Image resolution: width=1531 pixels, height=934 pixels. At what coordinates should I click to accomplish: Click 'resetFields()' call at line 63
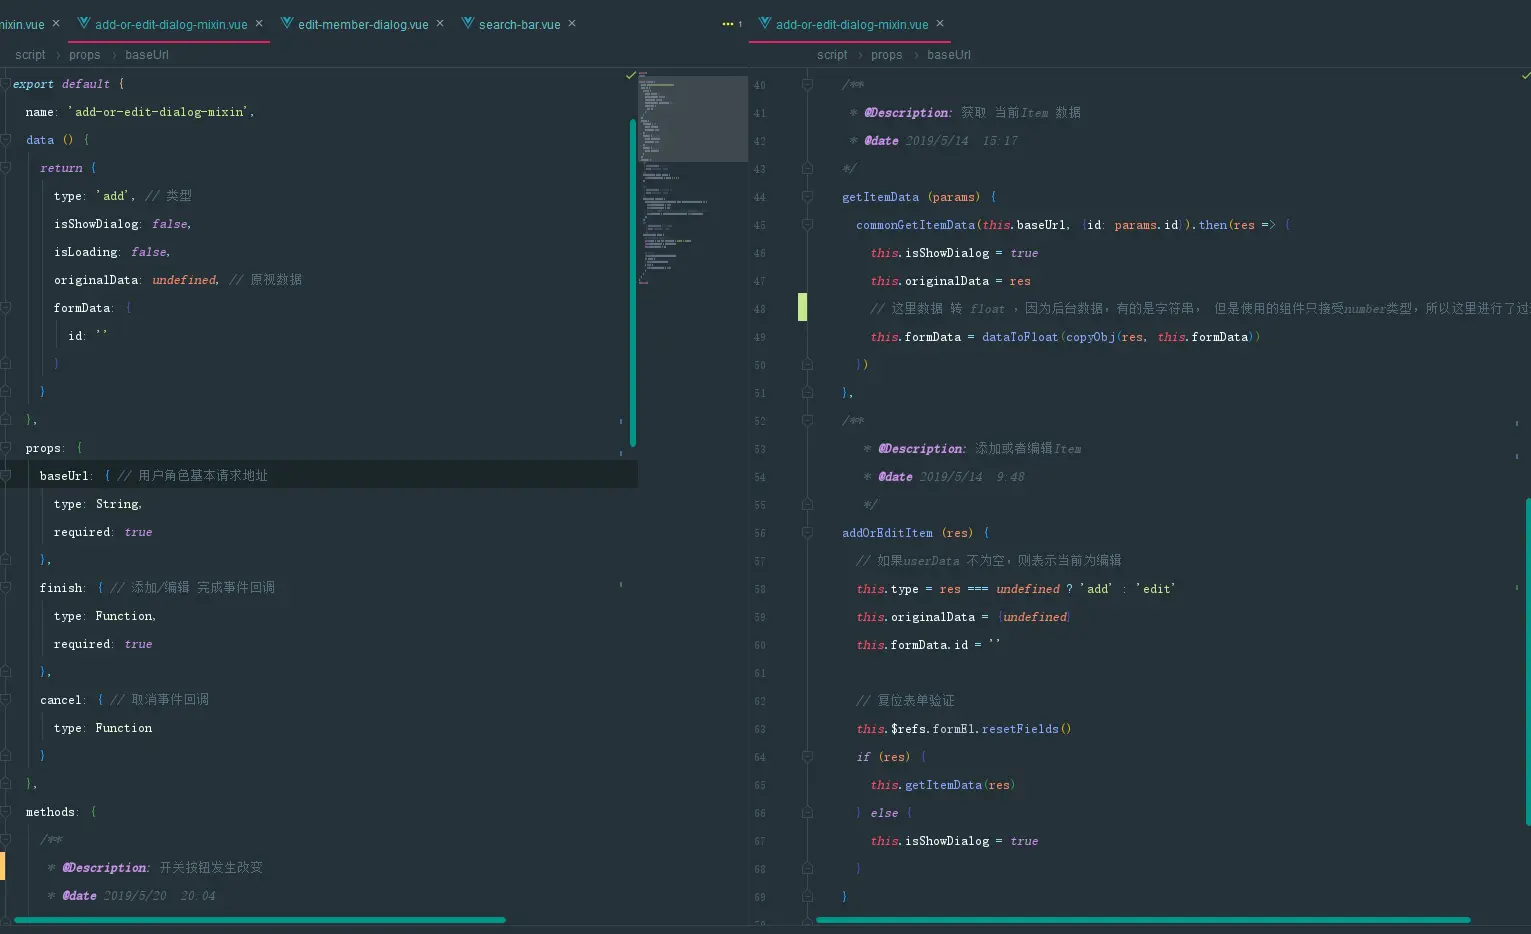coord(1026,729)
